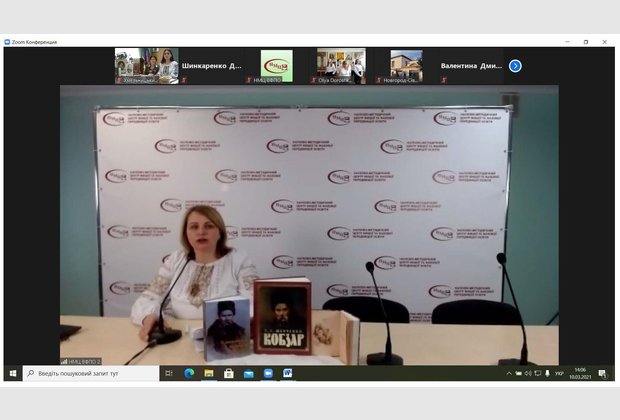Viewport: 620px width, 420px height.
Task: Open Task View on the taskbar
Action: click(x=169, y=373)
